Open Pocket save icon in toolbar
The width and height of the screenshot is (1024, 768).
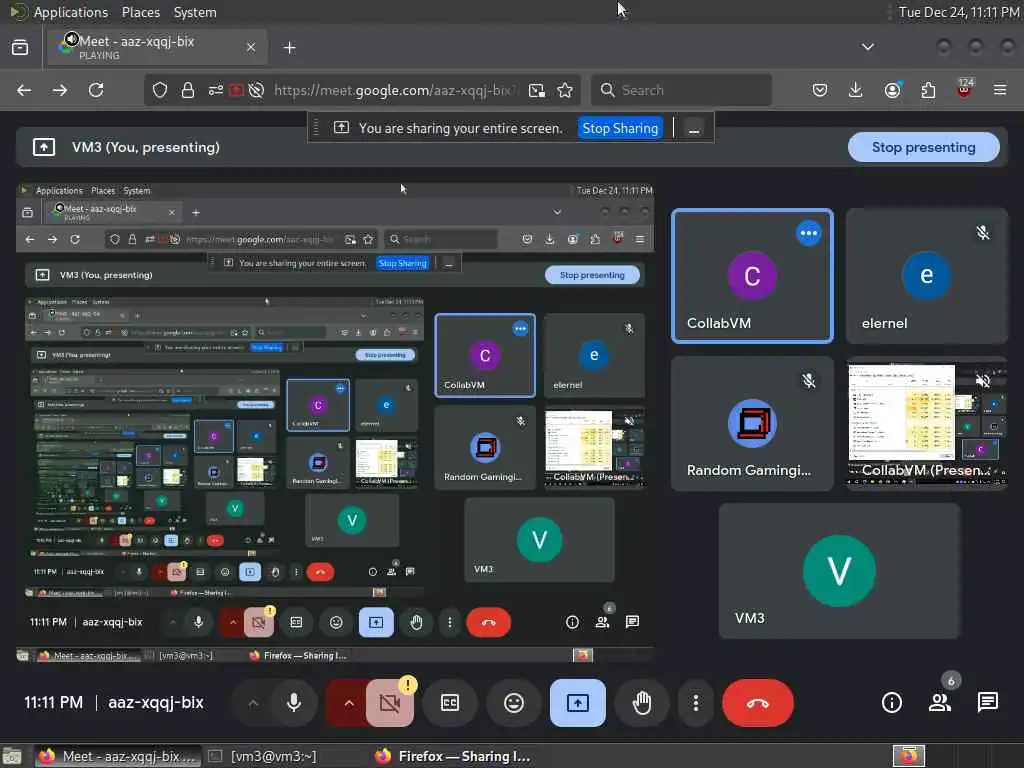[x=820, y=90]
